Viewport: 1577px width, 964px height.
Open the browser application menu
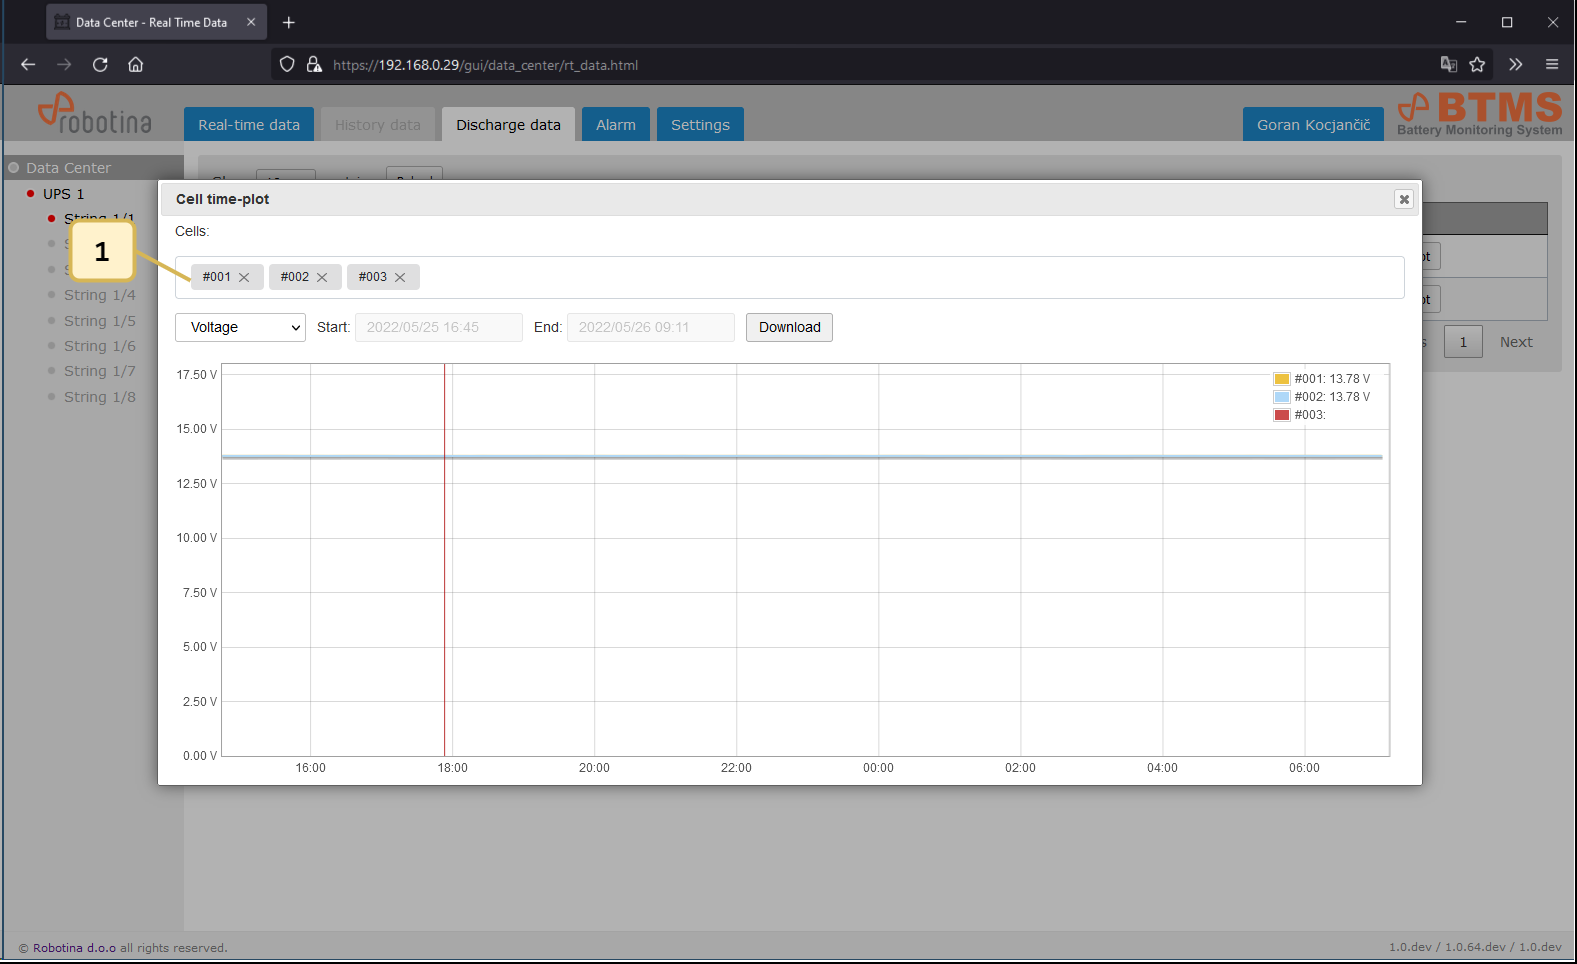(x=1552, y=65)
